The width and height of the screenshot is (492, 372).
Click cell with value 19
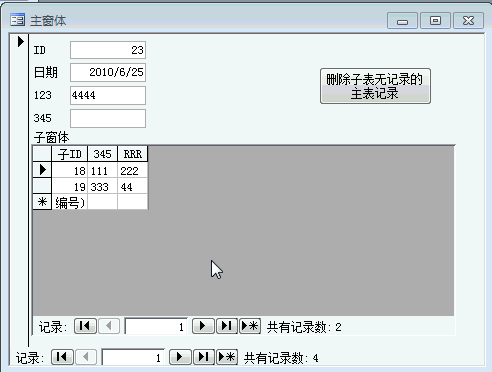[70, 186]
